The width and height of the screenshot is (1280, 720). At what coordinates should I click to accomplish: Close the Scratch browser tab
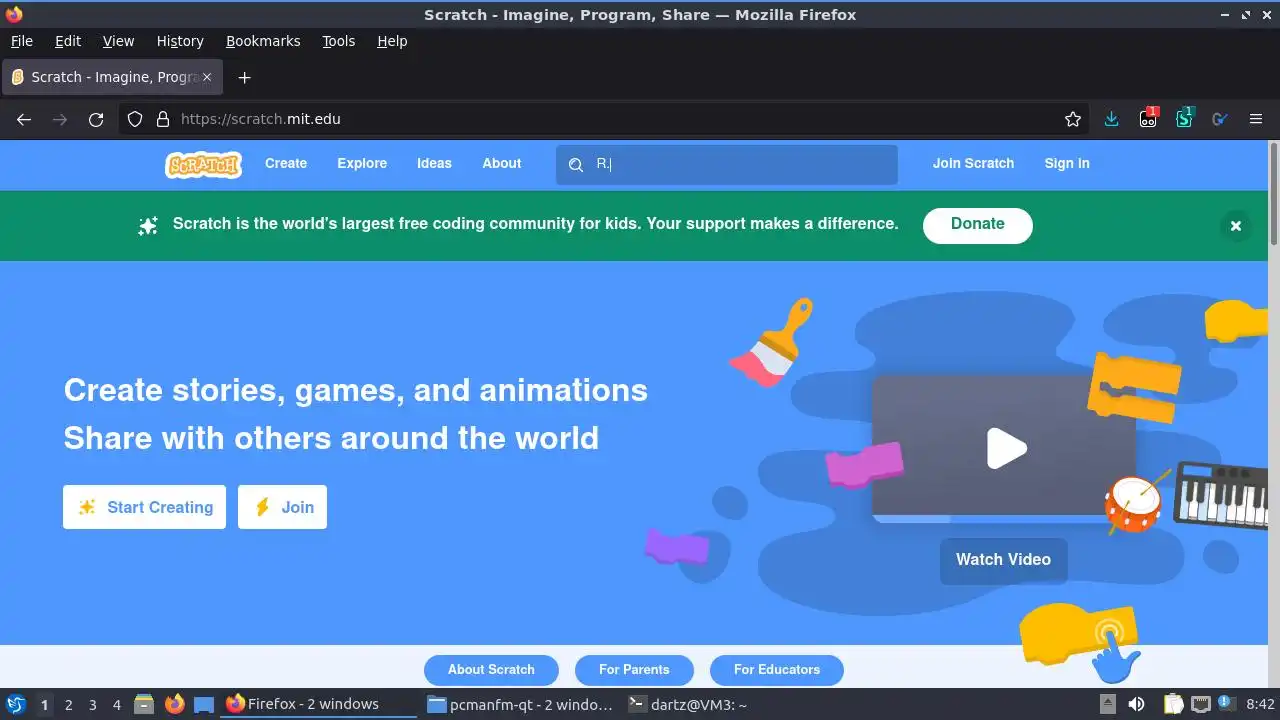click(207, 77)
